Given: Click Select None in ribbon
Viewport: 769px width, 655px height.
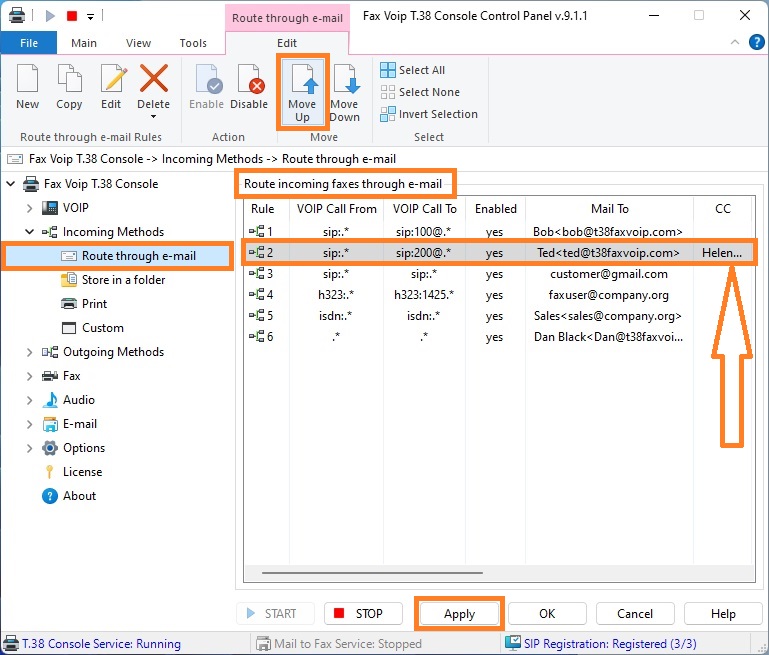Looking at the screenshot, I should (x=420, y=92).
